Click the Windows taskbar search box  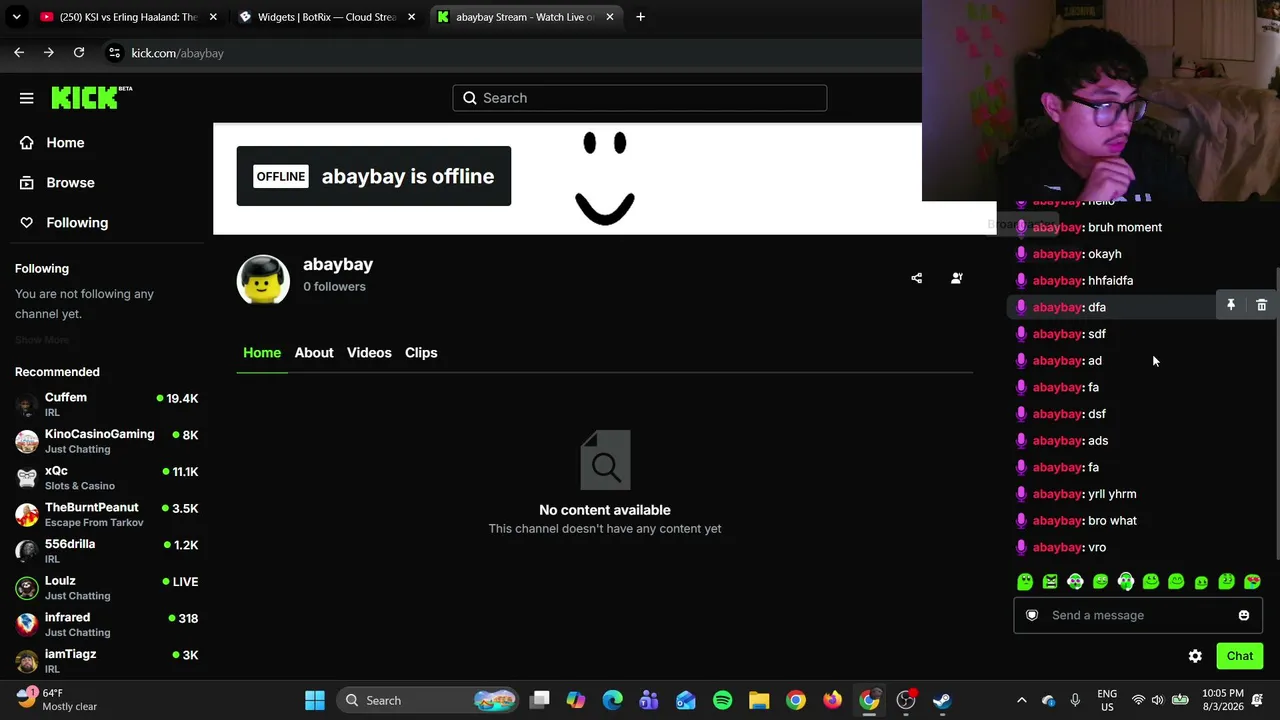(427, 700)
